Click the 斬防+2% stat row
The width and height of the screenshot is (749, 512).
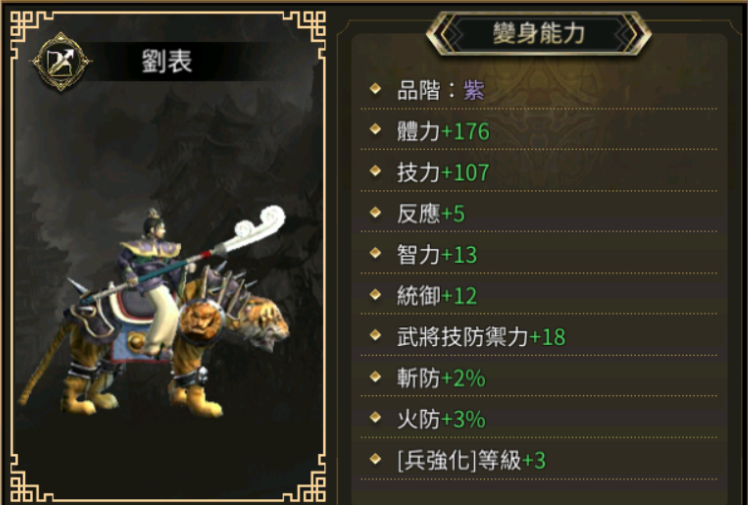click(x=539, y=377)
